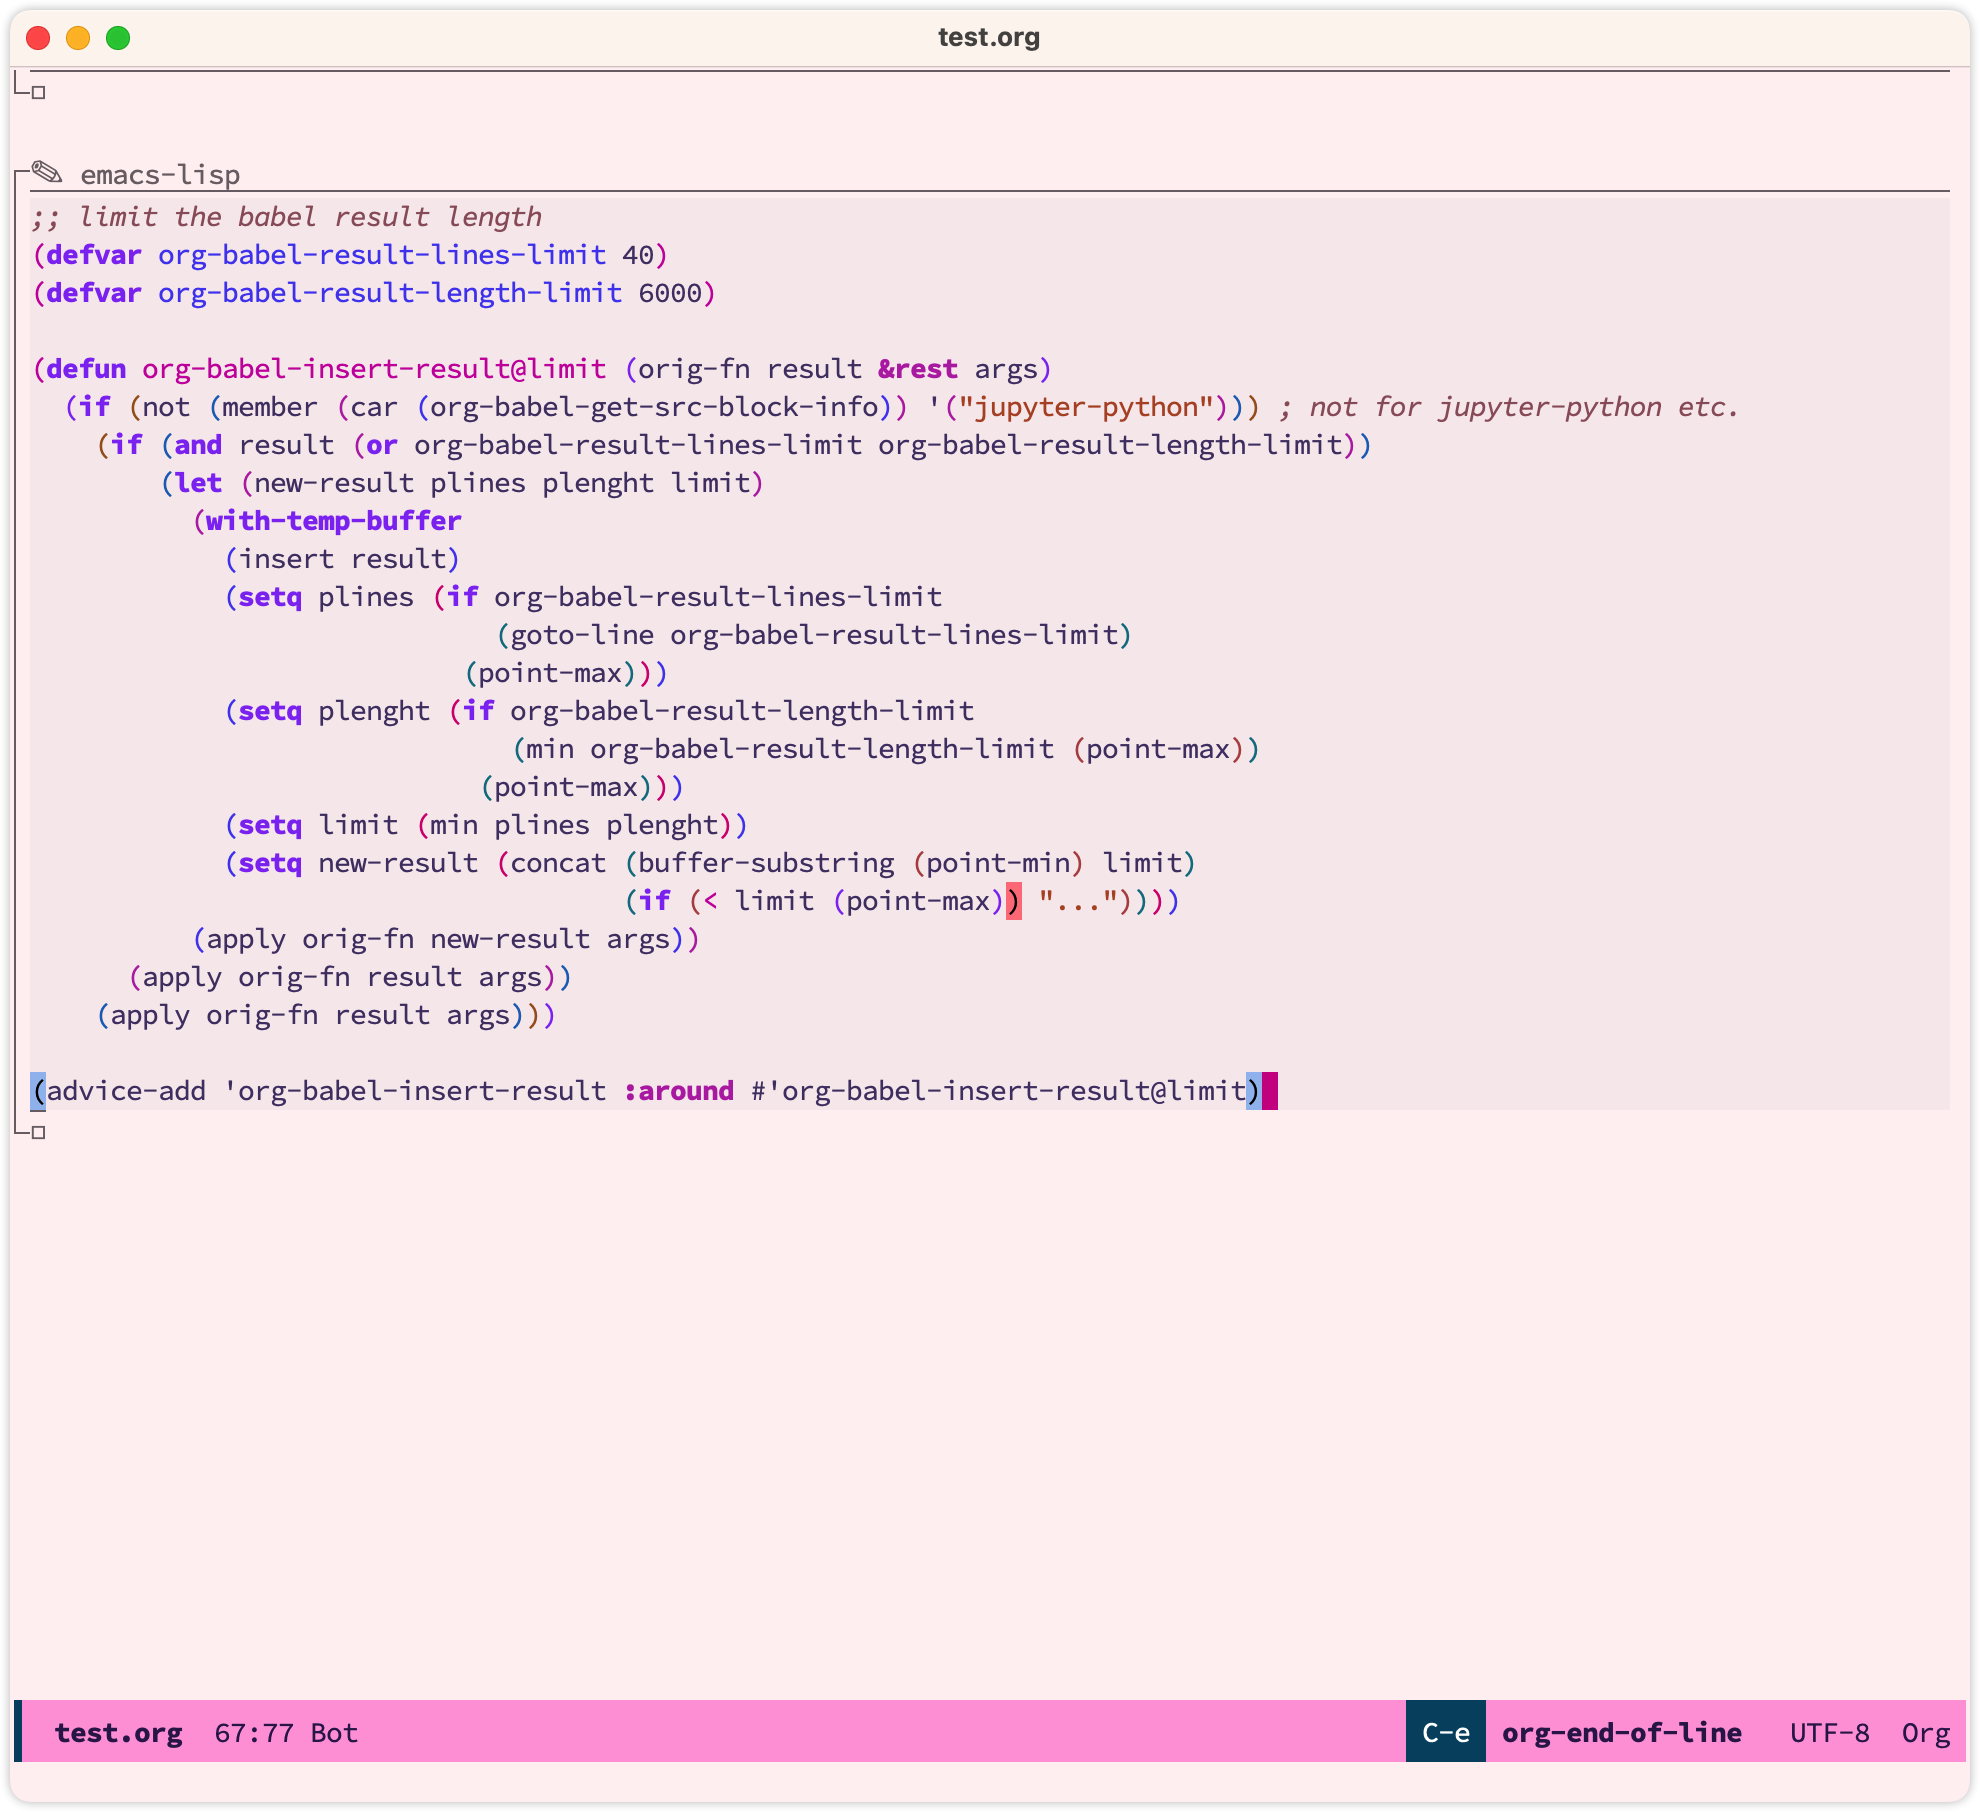Click advice-add at the last code line
Viewport: 1980px width, 1812px height.
(x=126, y=1091)
